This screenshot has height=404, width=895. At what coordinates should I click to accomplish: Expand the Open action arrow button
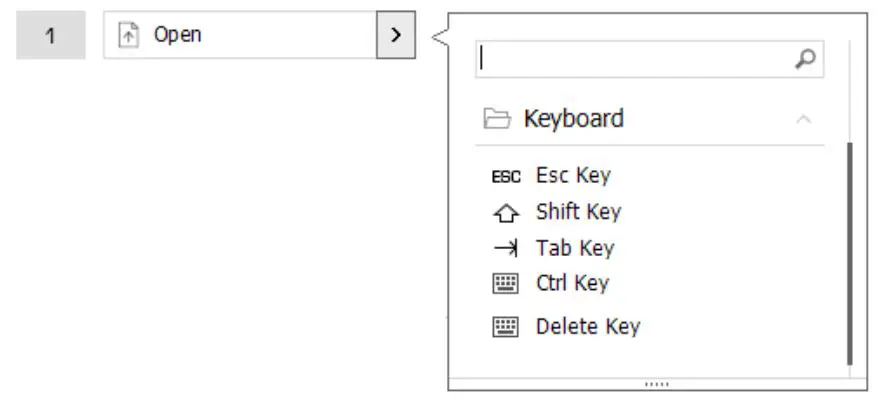396,35
